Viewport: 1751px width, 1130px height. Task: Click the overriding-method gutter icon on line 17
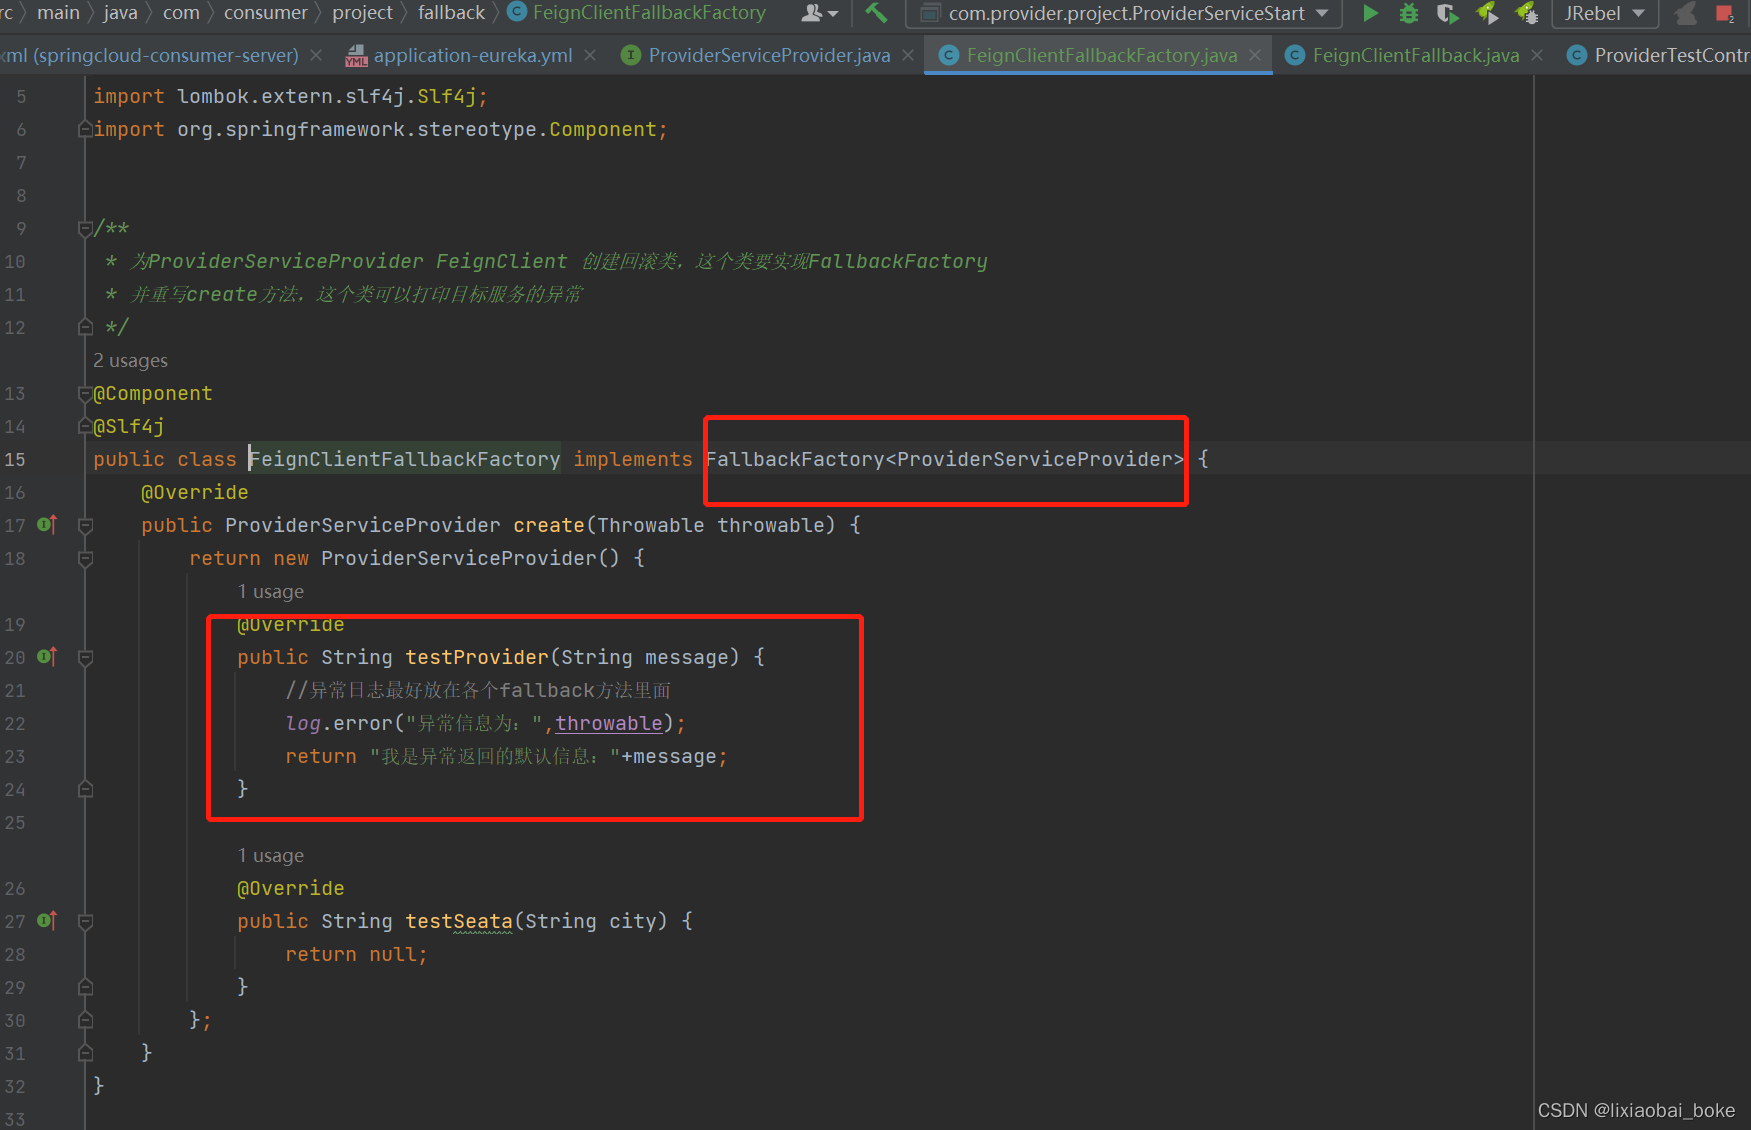click(x=46, y=524)
